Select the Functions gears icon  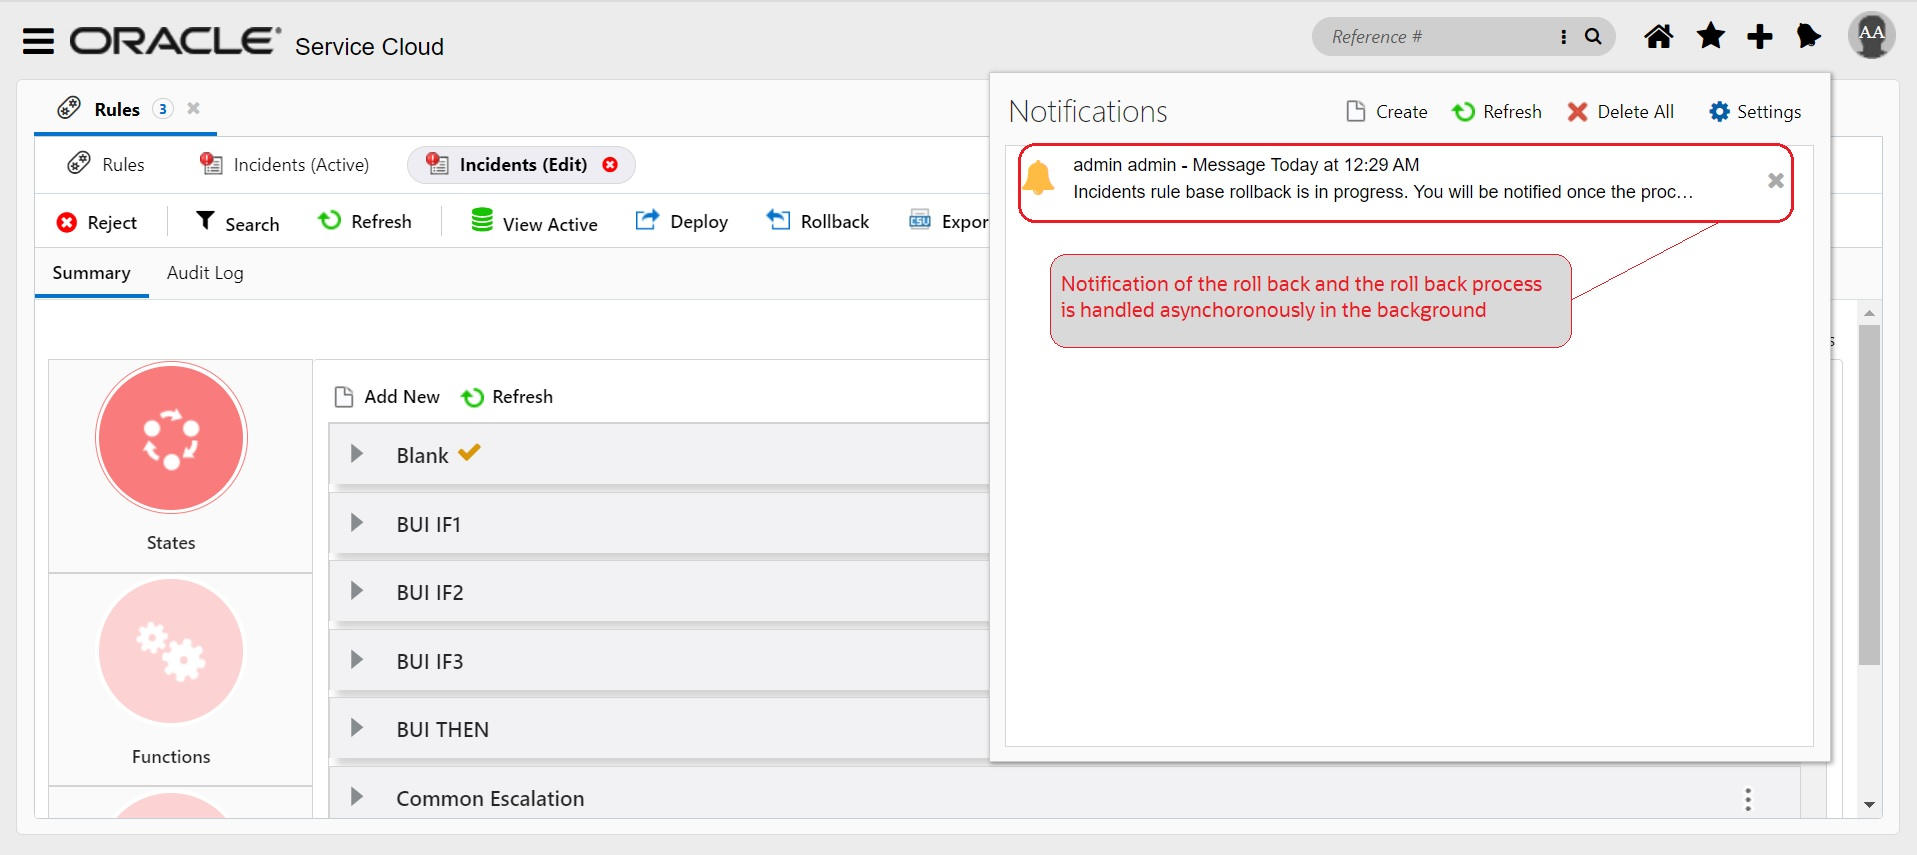pyautogui.click(x=171, y=651)
